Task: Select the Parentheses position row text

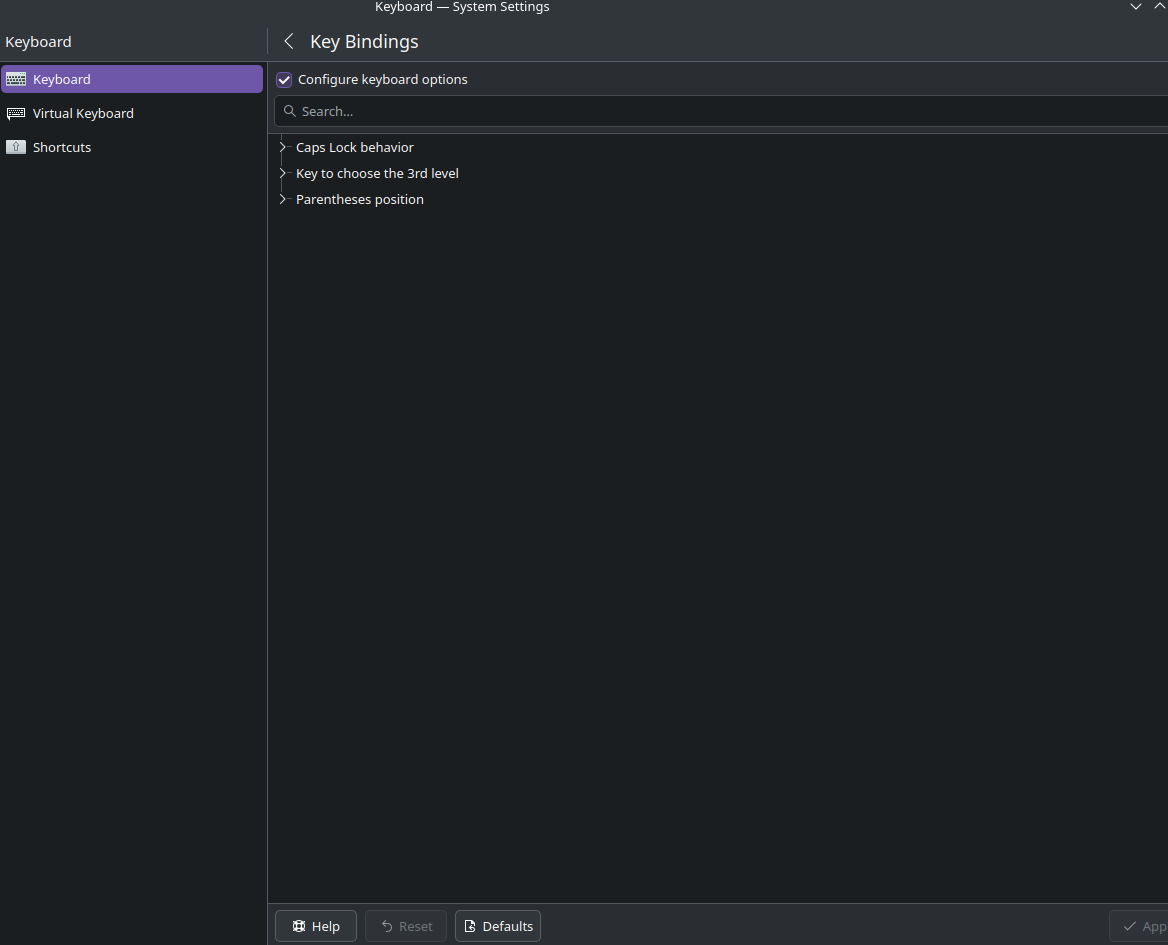Action: (360, 200)
